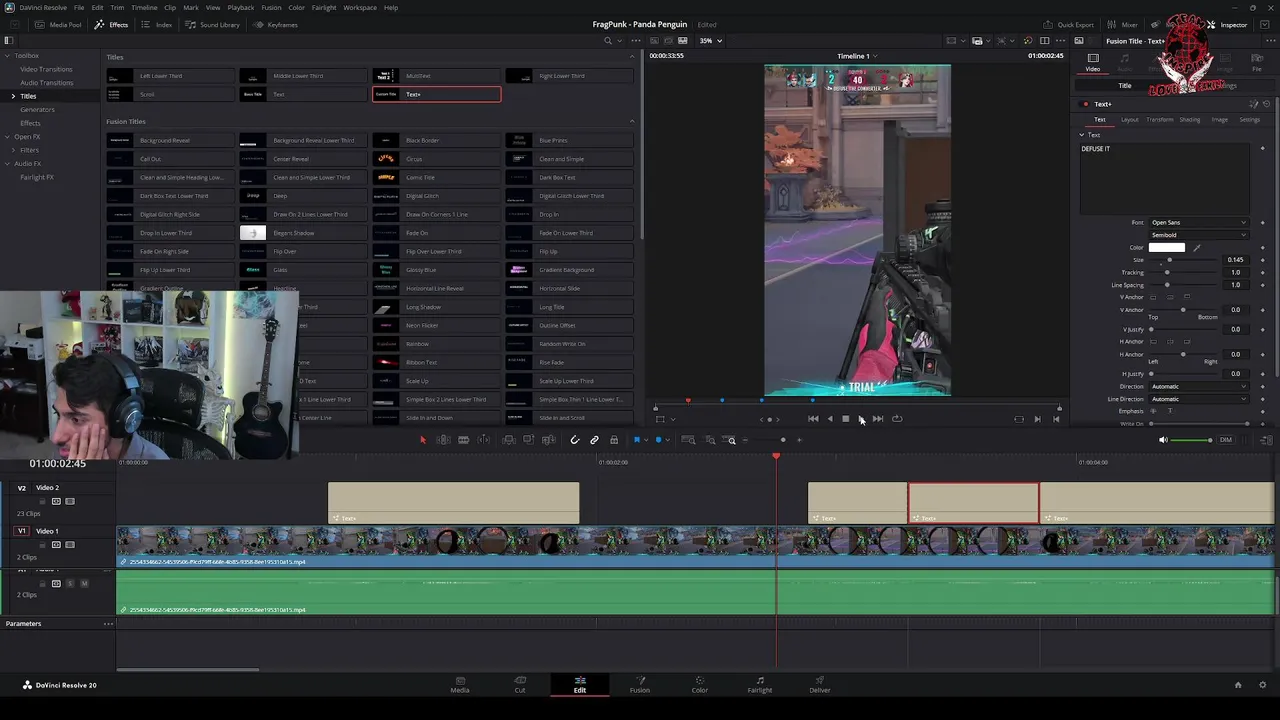Play in reverse in the viewer
The height and width of the screenshot is (720, 1280).
829,419
